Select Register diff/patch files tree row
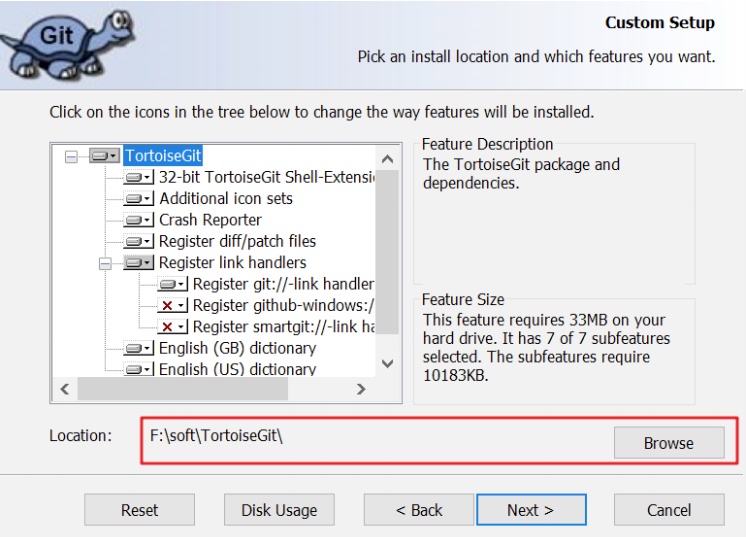This screenshot has height=537, width=746. coord(237,241)
